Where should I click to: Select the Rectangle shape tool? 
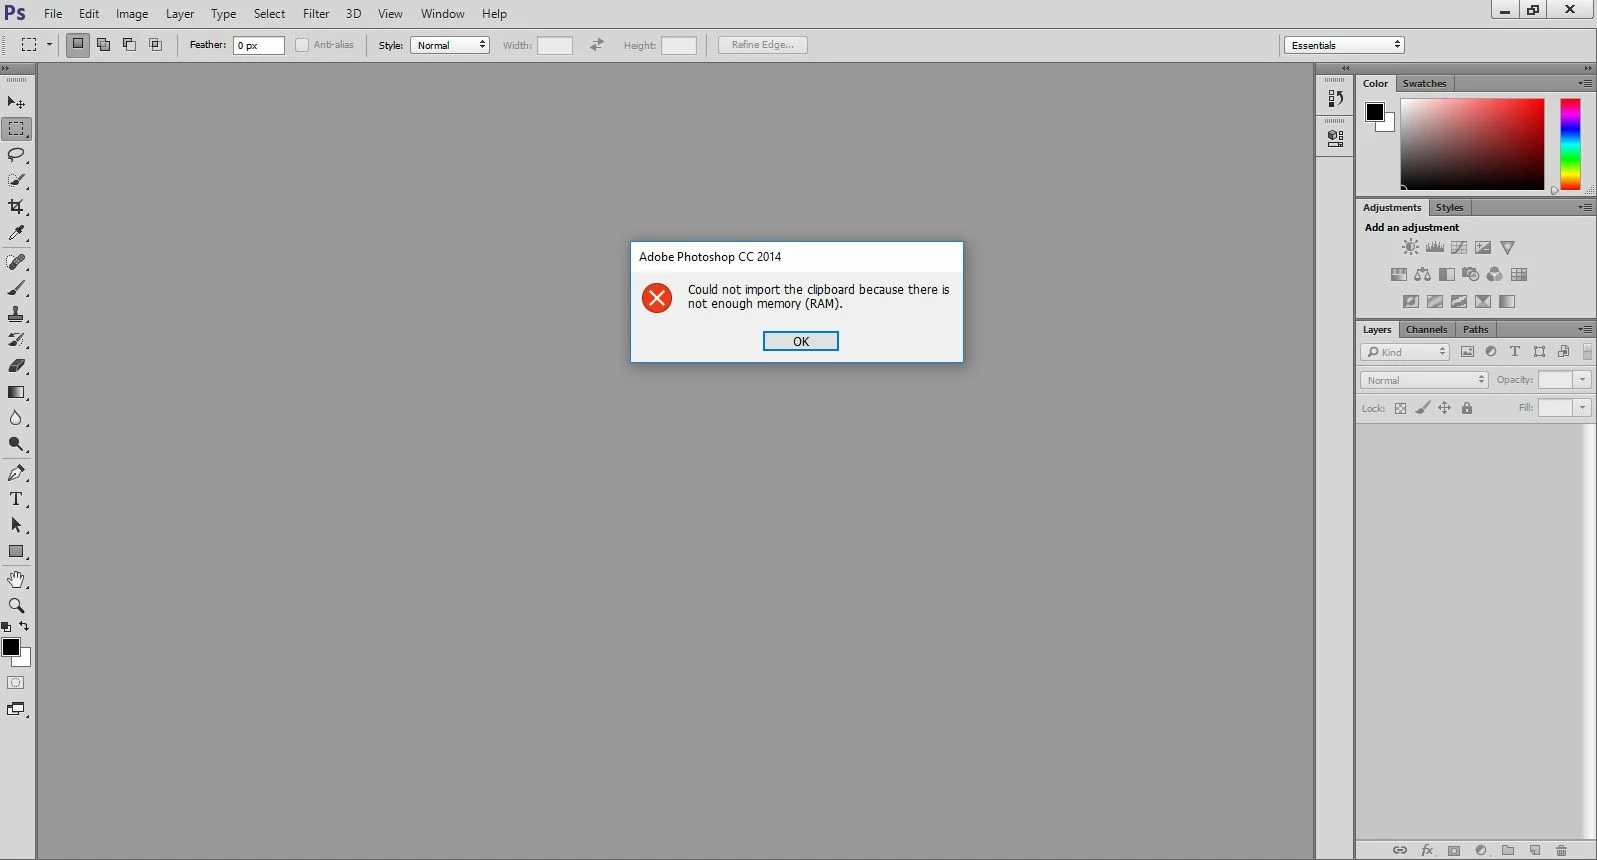[16, 551]
